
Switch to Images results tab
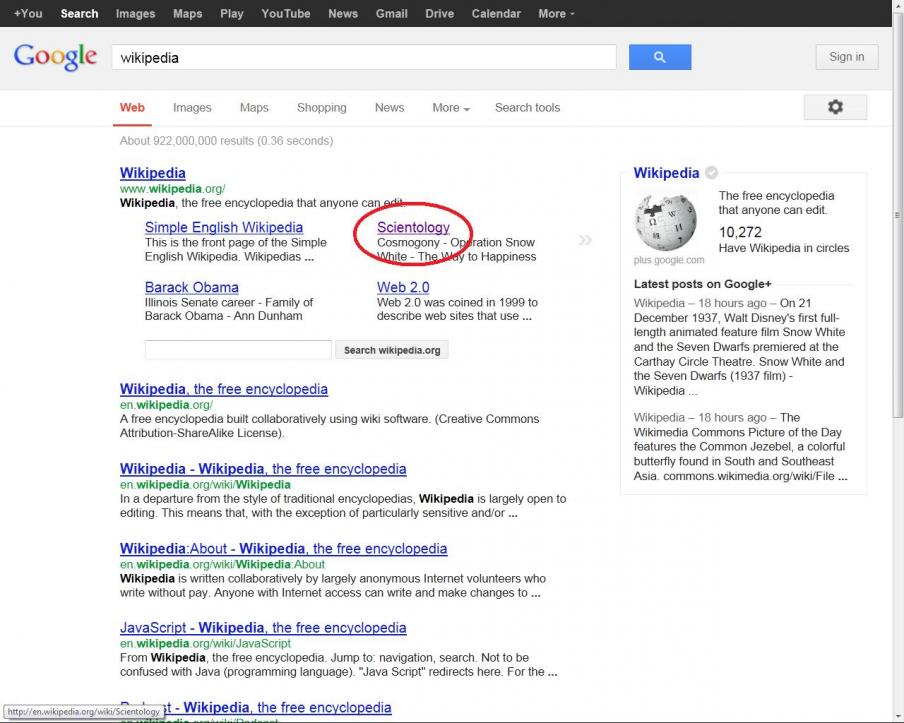coord(192,108)
